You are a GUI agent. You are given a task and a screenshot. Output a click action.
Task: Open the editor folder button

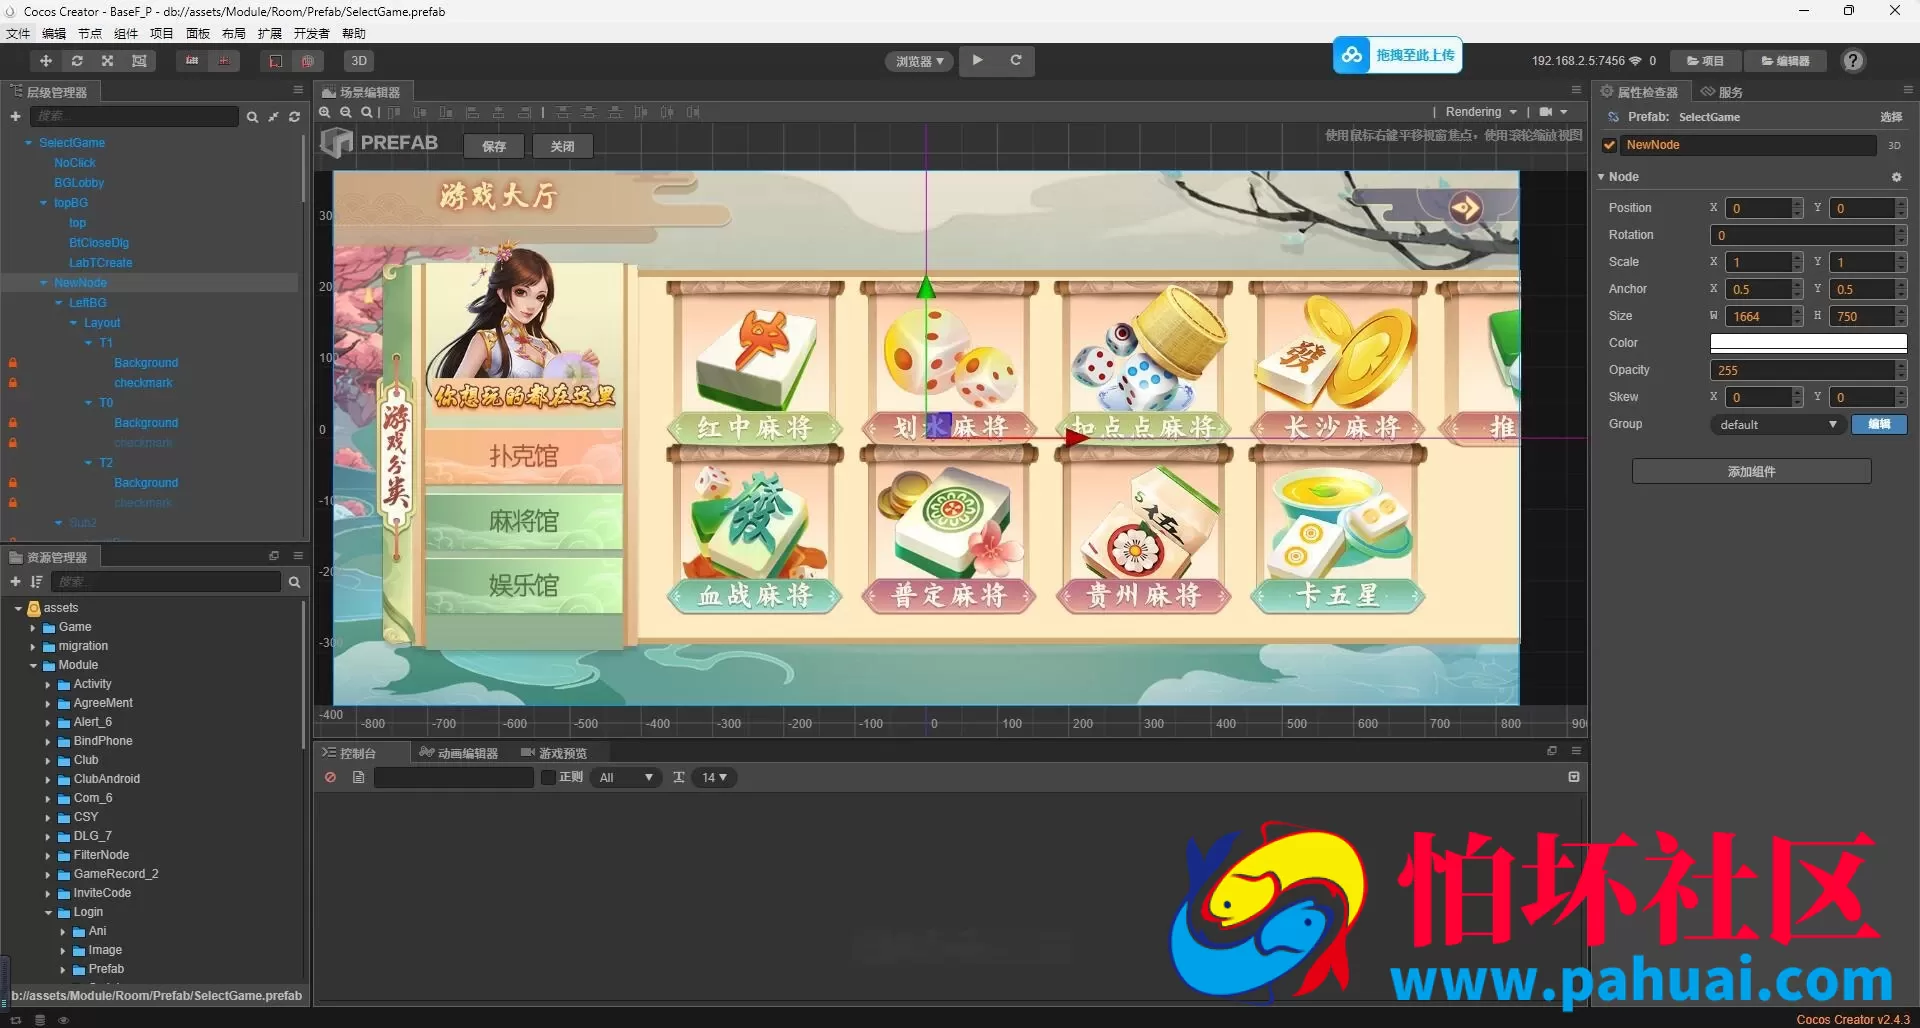tap(1785, 61)
